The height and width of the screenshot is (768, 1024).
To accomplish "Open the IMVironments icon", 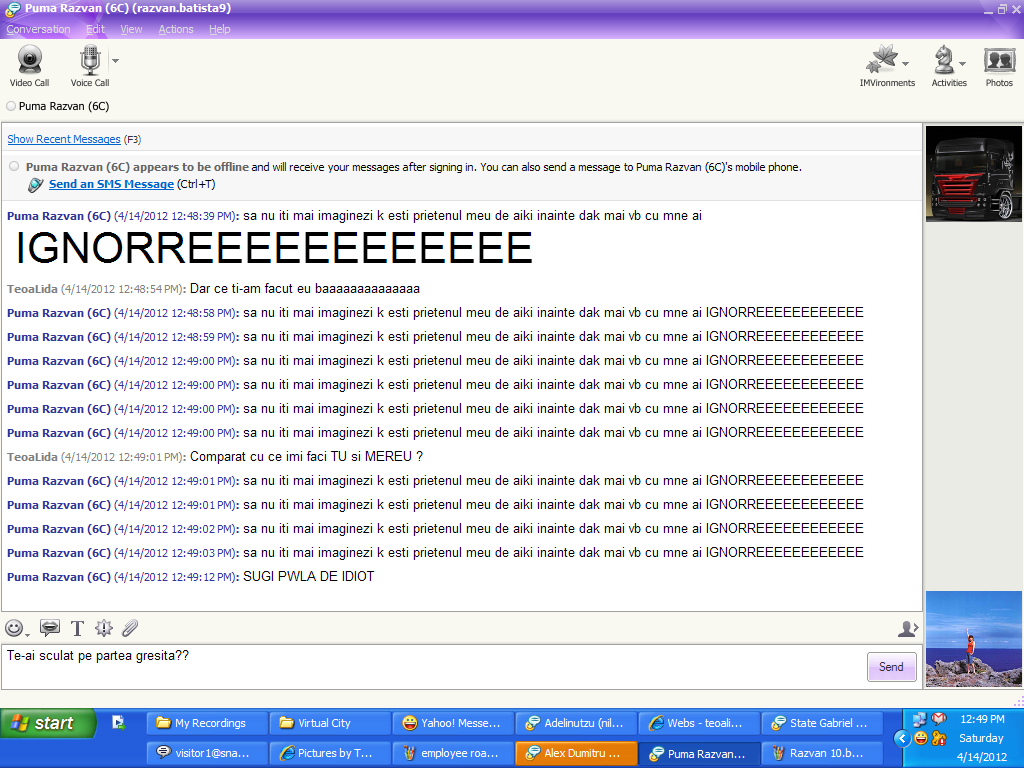I will [x=882, y=59].
